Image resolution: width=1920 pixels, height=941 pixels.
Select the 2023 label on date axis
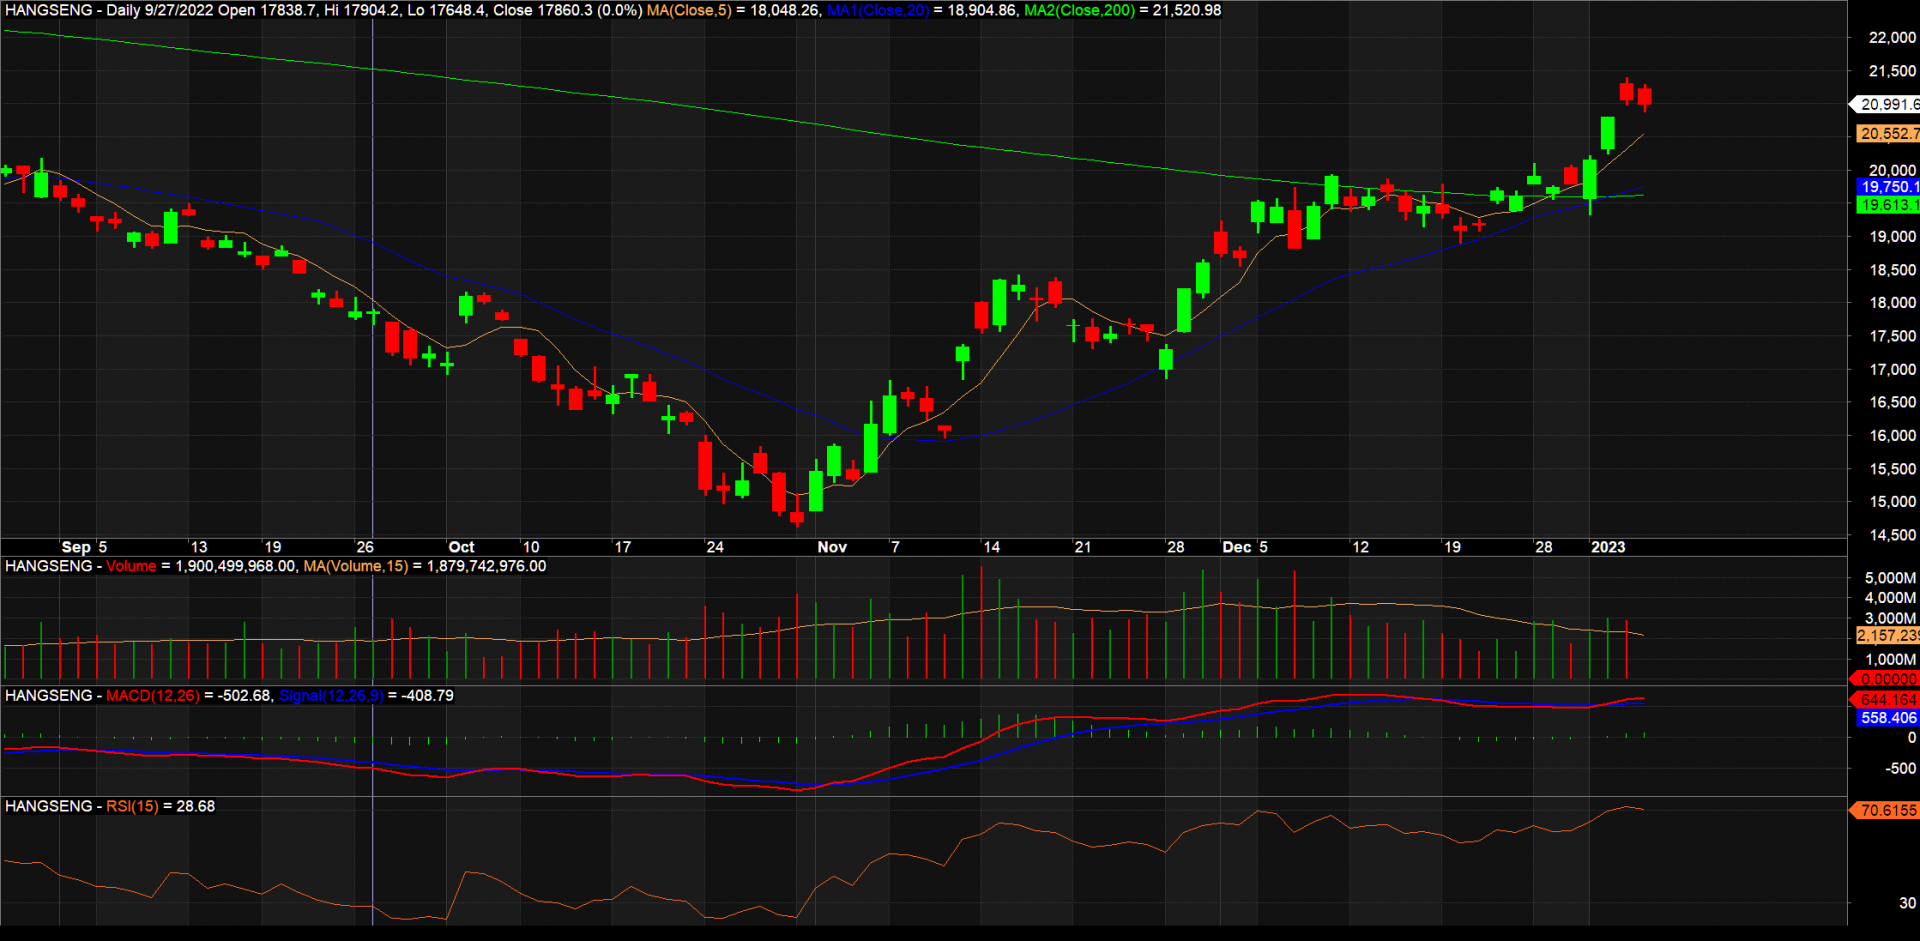1608,547
